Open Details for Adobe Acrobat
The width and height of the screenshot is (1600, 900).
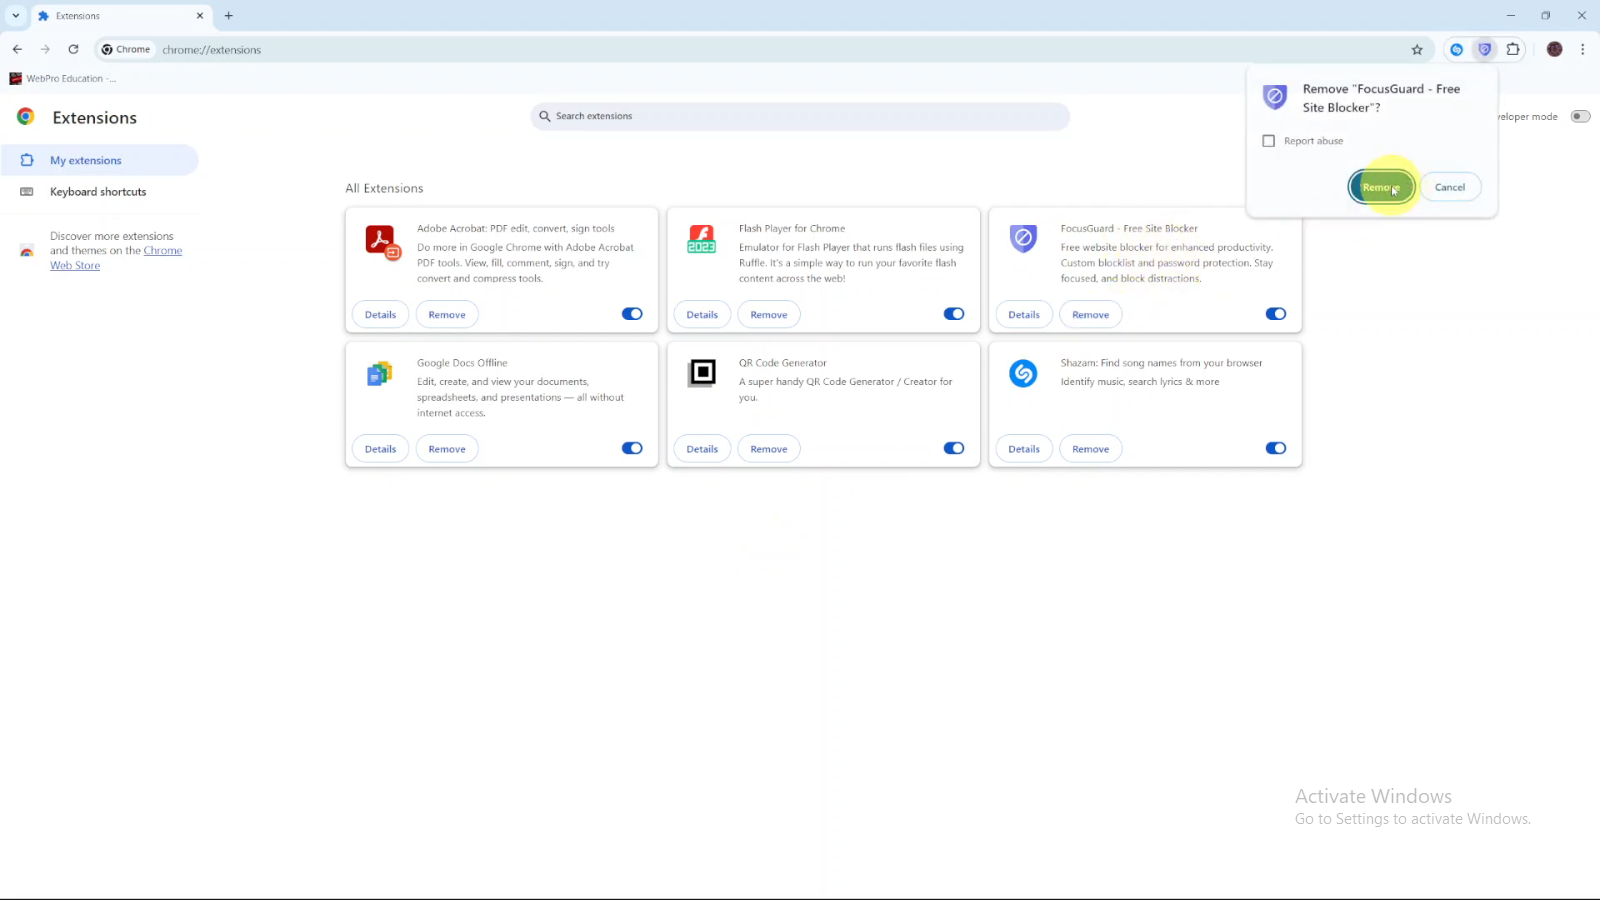click(380, 315)
